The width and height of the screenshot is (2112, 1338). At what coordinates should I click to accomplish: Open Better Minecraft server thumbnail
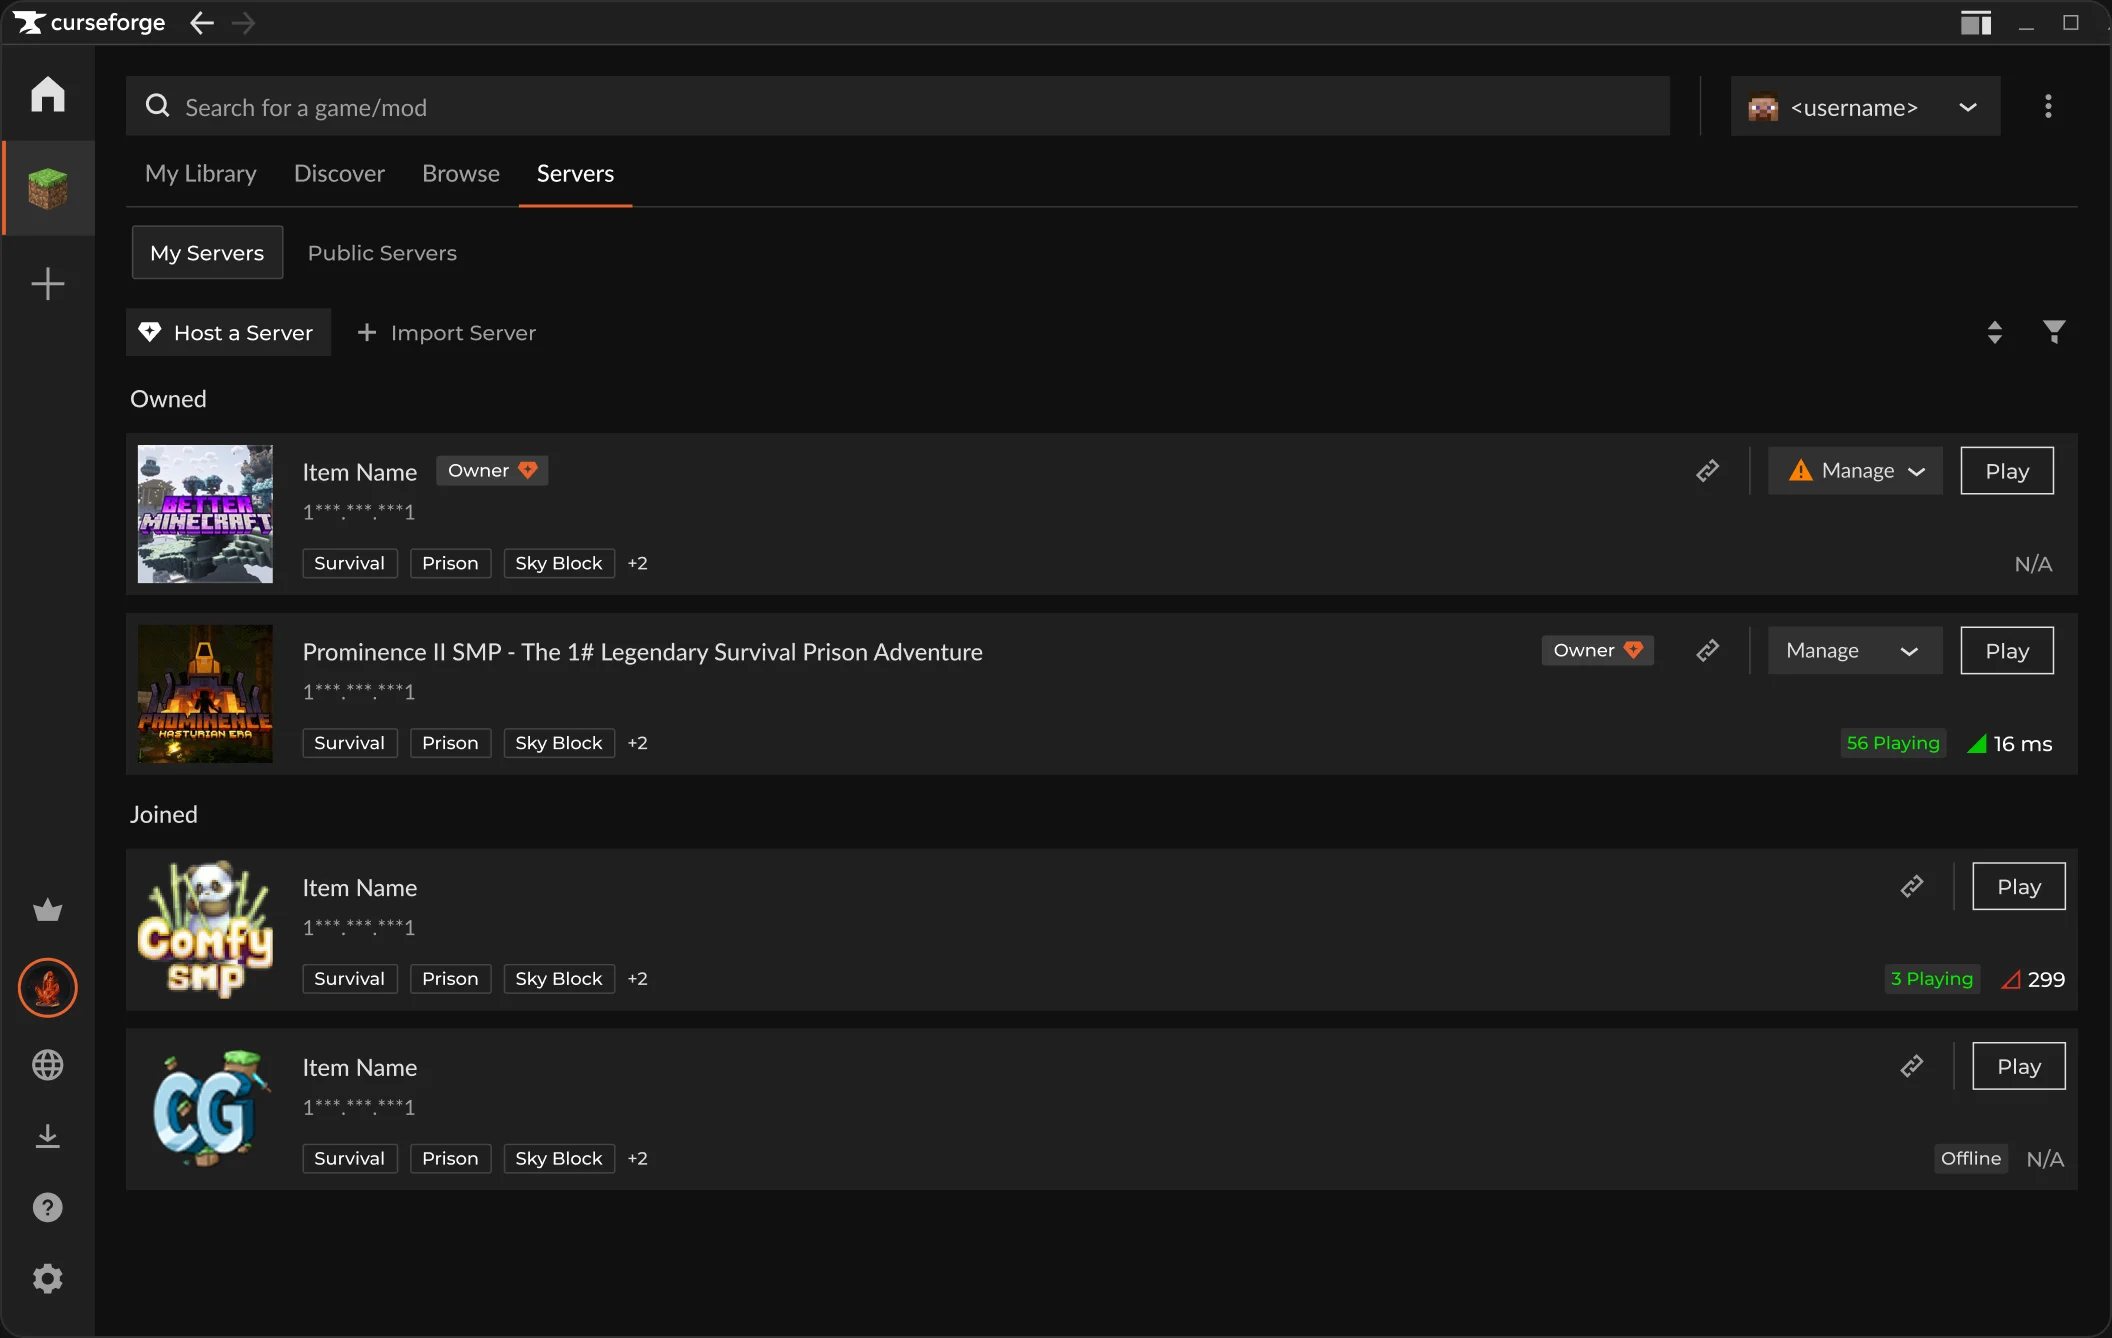pyautogui.click(x=205, y=514)
